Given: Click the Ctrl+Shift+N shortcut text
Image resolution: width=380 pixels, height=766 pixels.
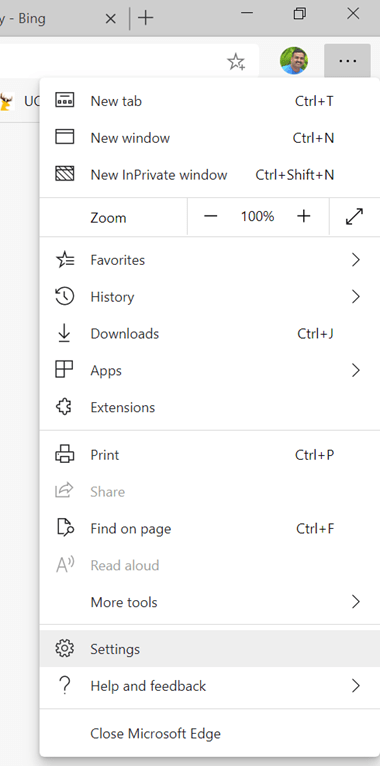Looking at the screenshot, I should pos(295,174).
